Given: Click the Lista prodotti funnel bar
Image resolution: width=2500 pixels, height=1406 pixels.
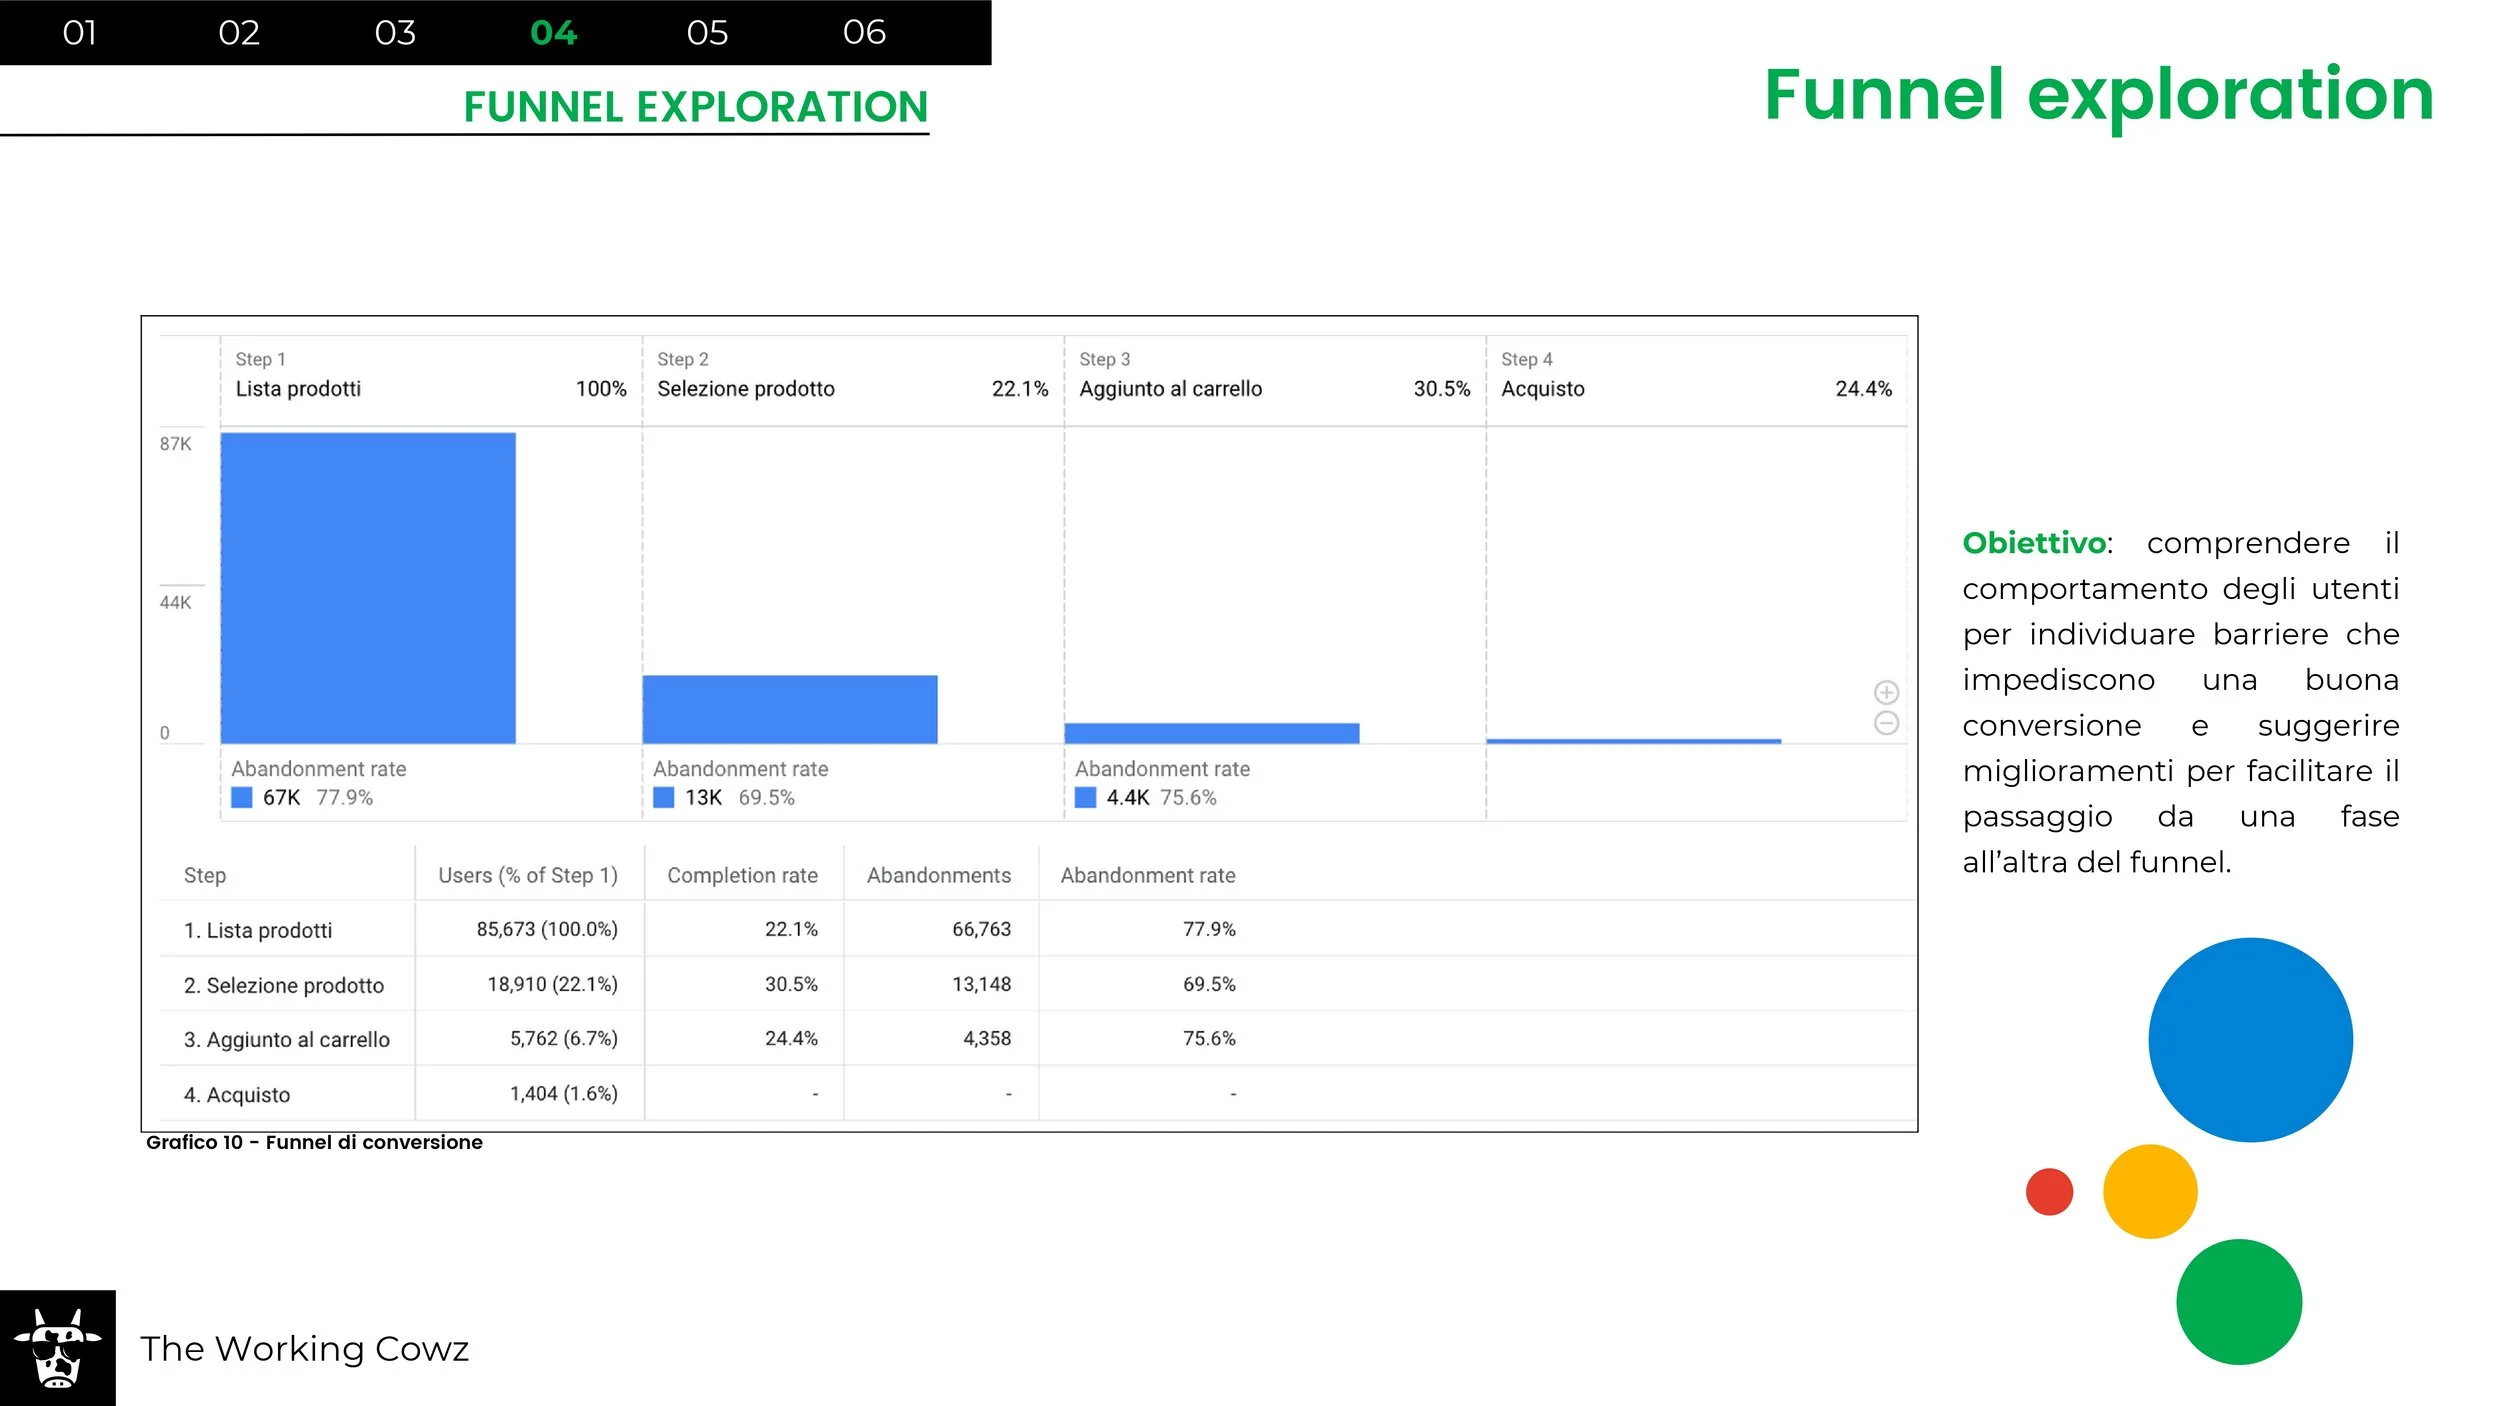Looking at the screenshot, I should coord(368,588).
